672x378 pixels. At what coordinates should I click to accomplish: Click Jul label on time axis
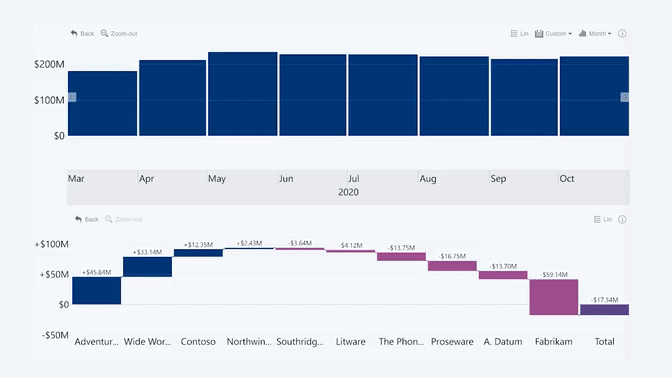[354, 179]
